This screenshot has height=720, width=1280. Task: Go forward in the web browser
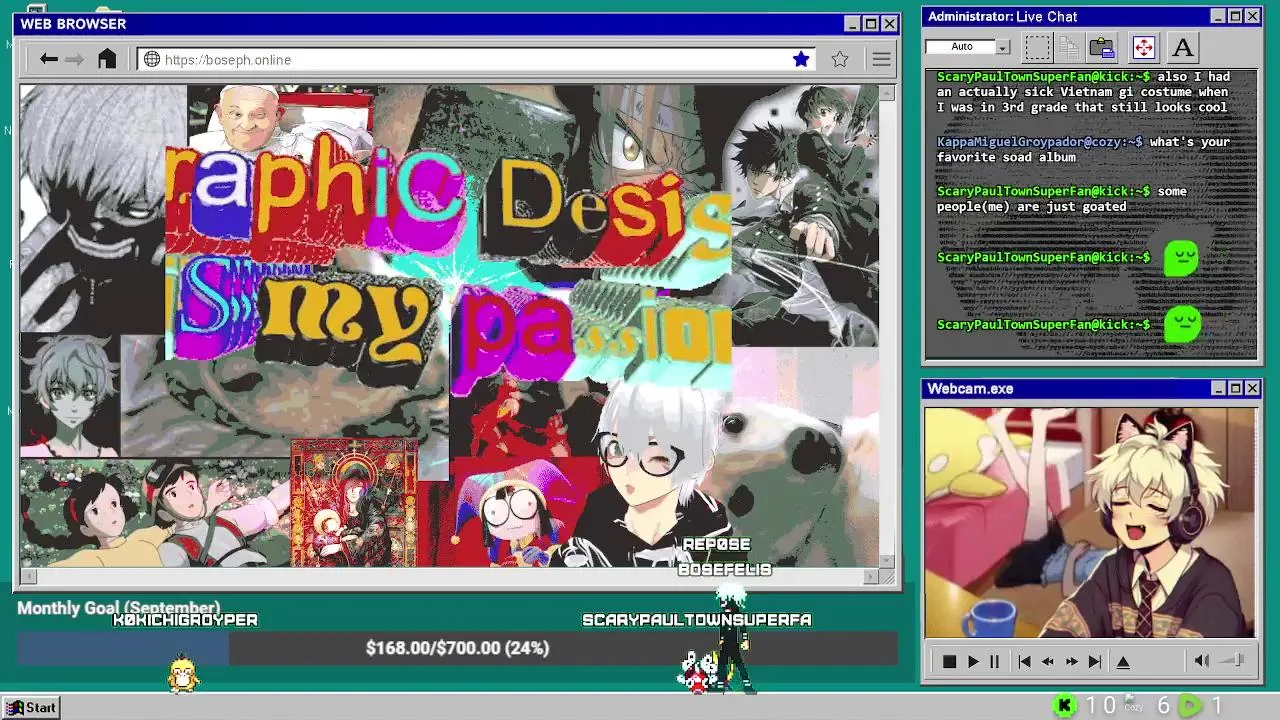tap(75, 60)
